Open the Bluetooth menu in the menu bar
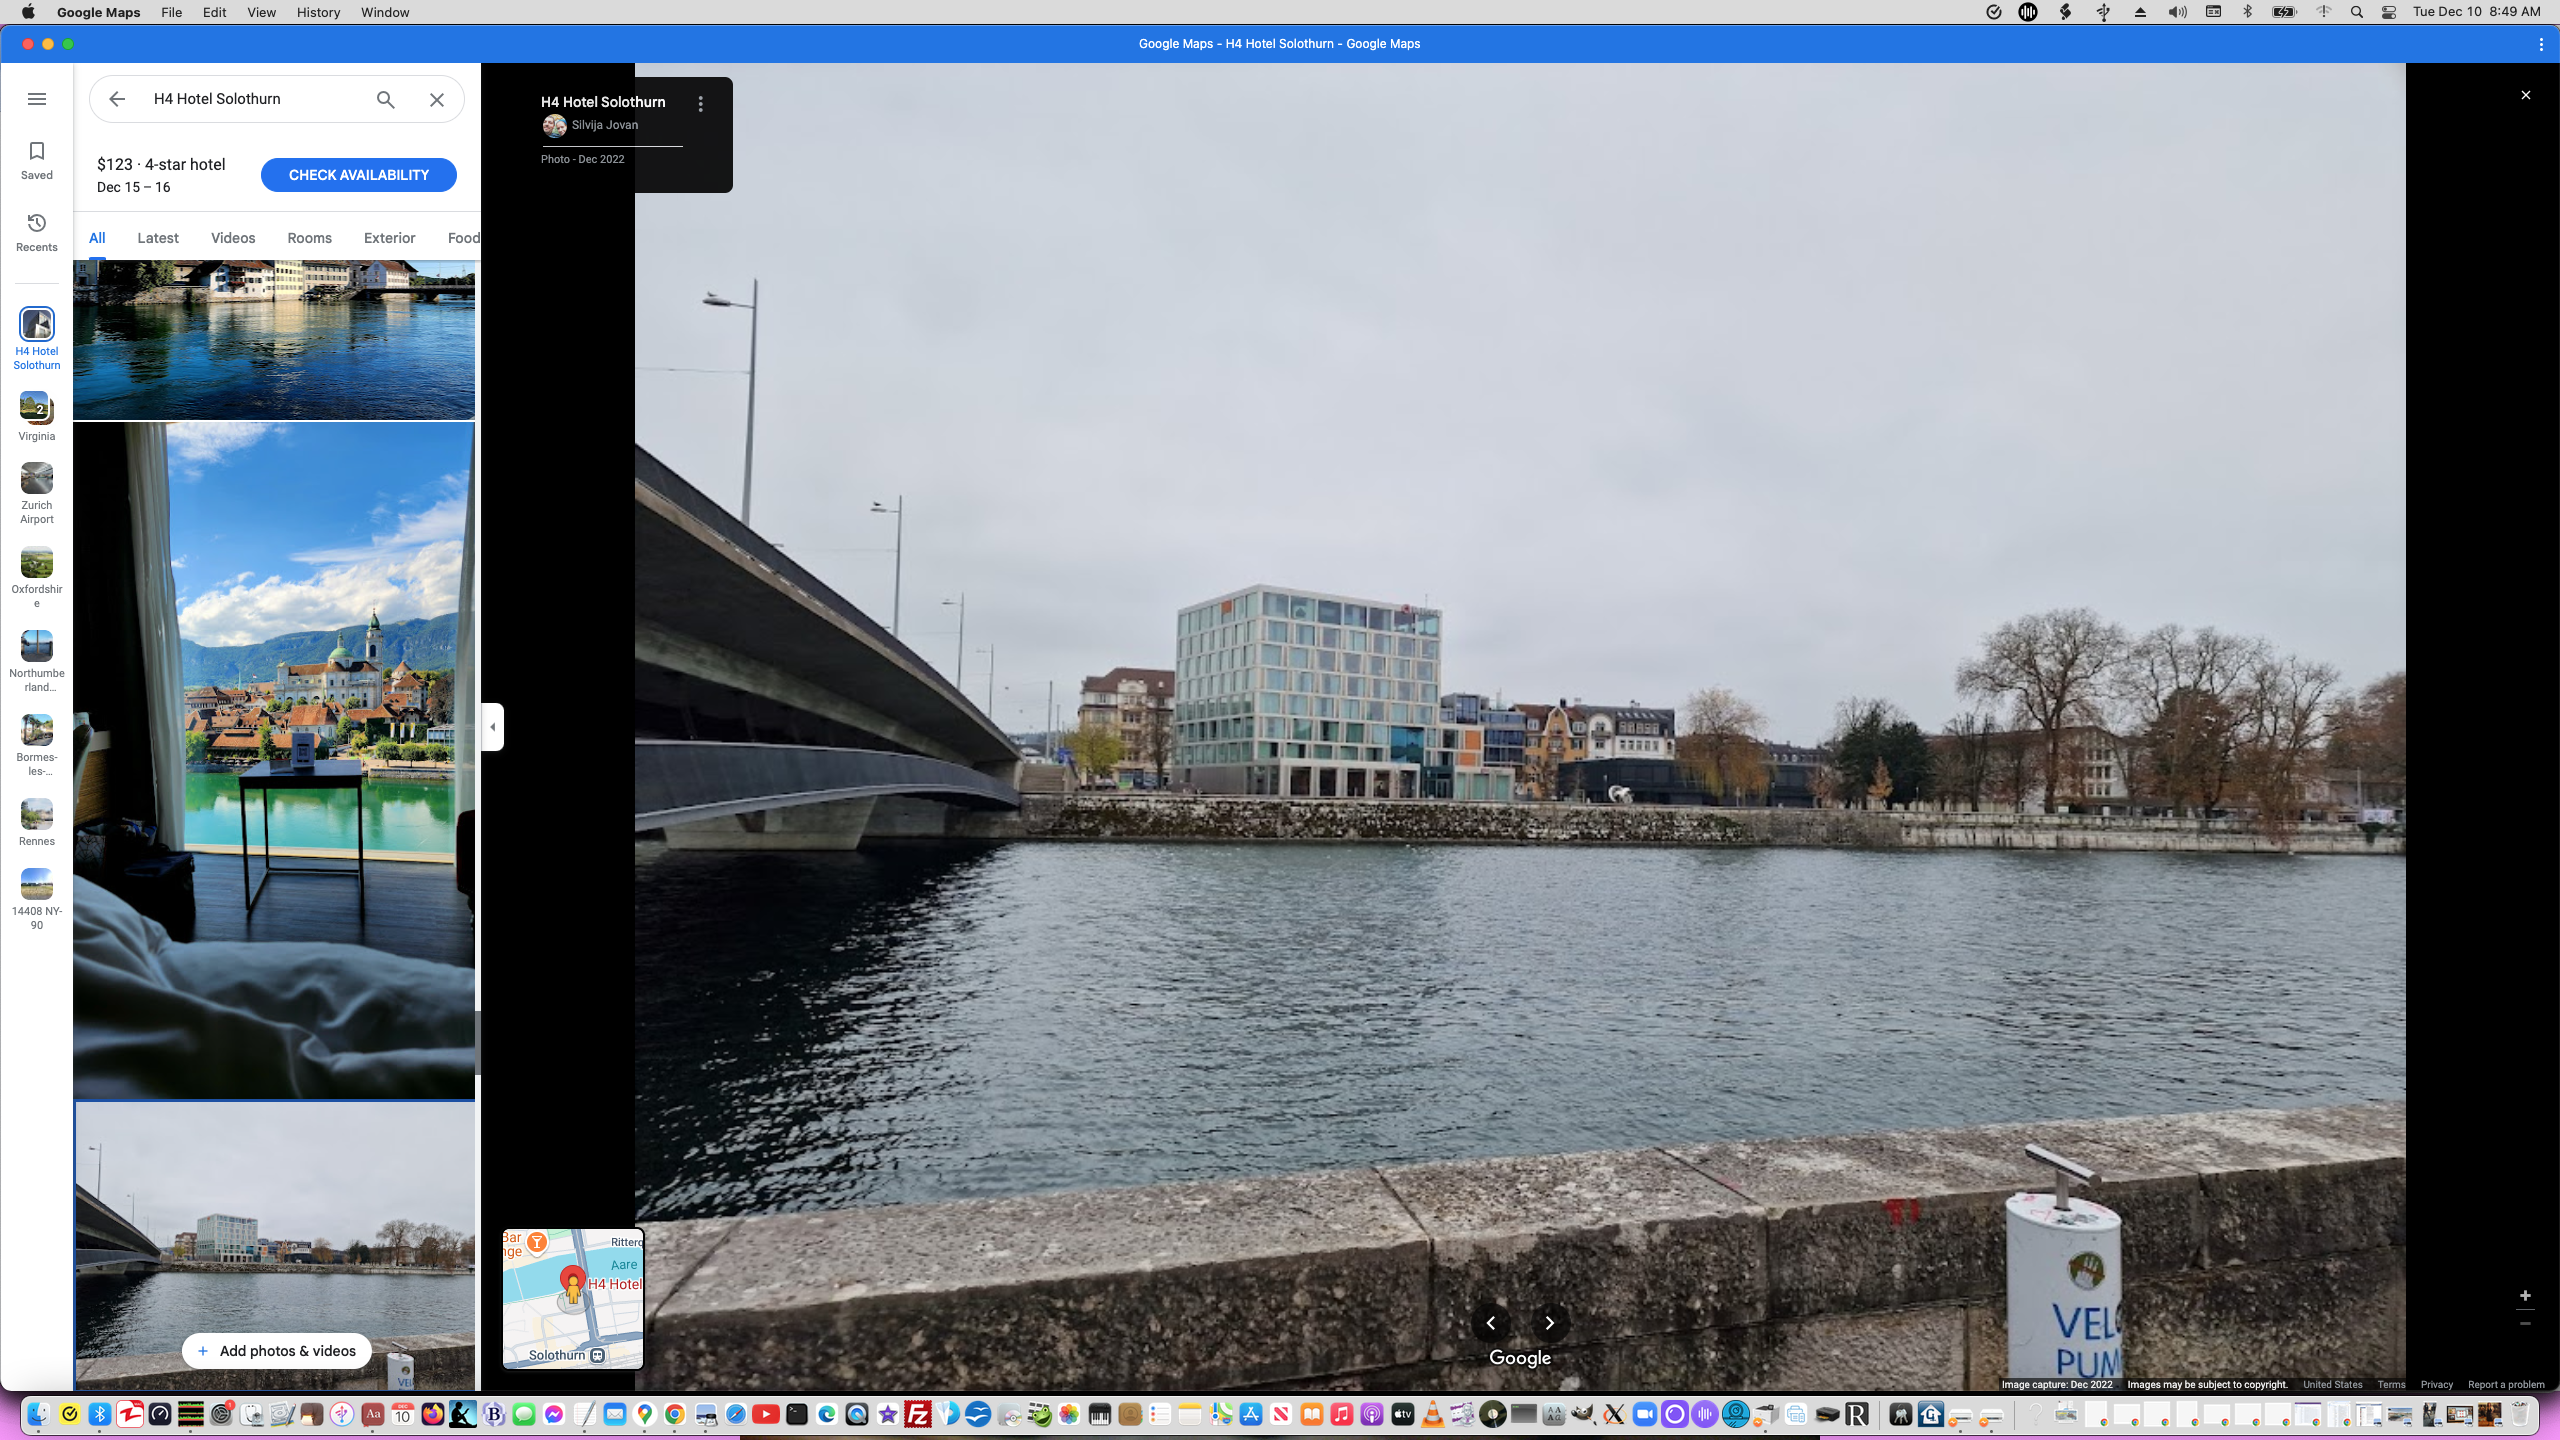 (x=2248, y=11)
